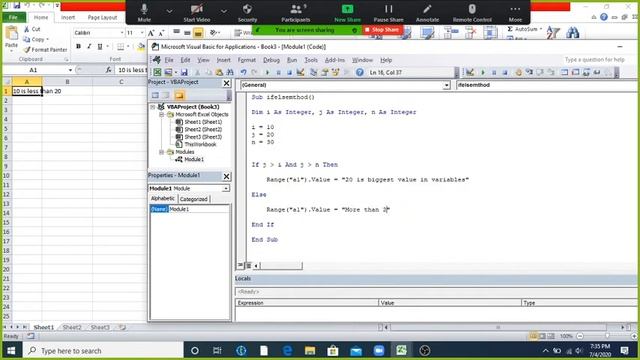Image resolution: width=640 pixels, height=360 pixels.
Task: Open Excel Page Layout ribbon tab
Action: tap(102, 18)
